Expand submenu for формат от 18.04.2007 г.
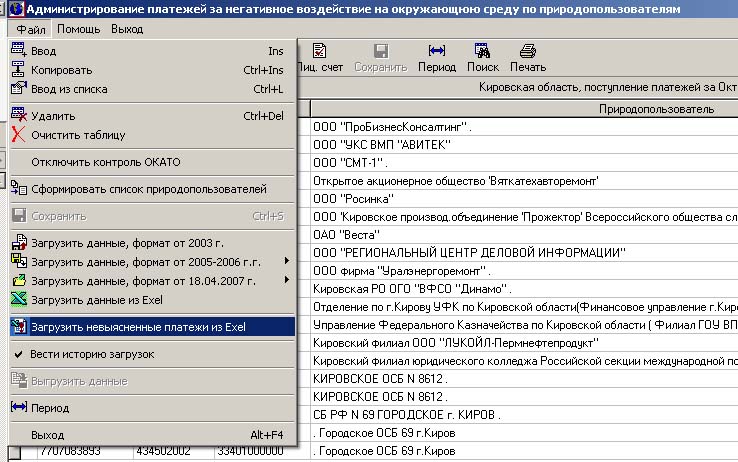 click(x=287, y=281)
